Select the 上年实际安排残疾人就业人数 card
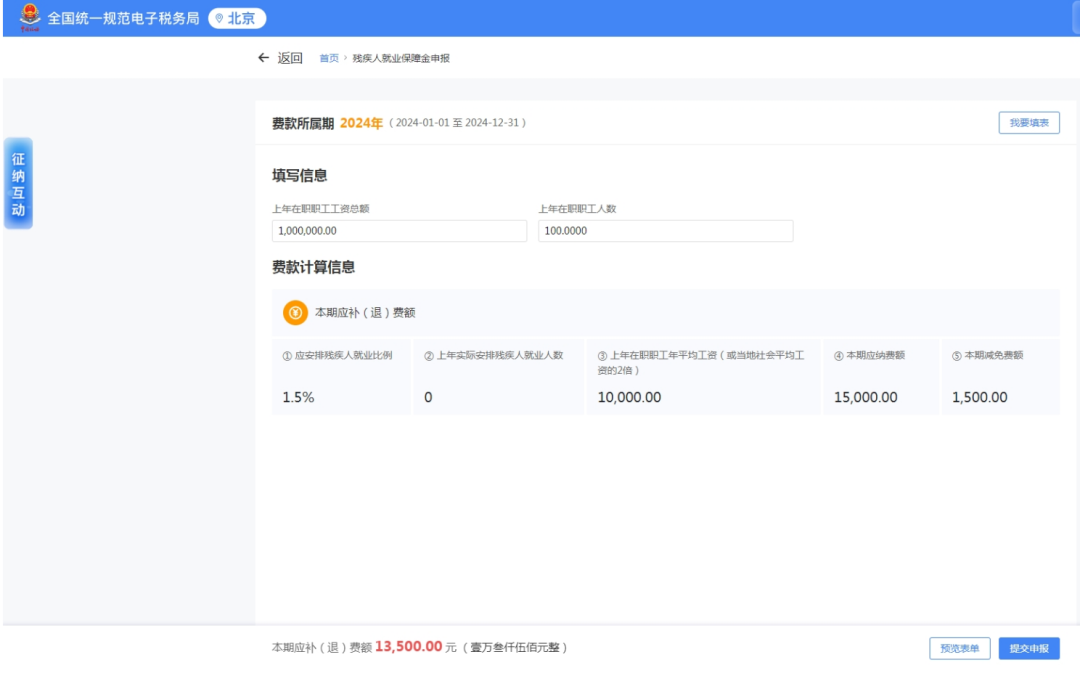 click(498, 377)
